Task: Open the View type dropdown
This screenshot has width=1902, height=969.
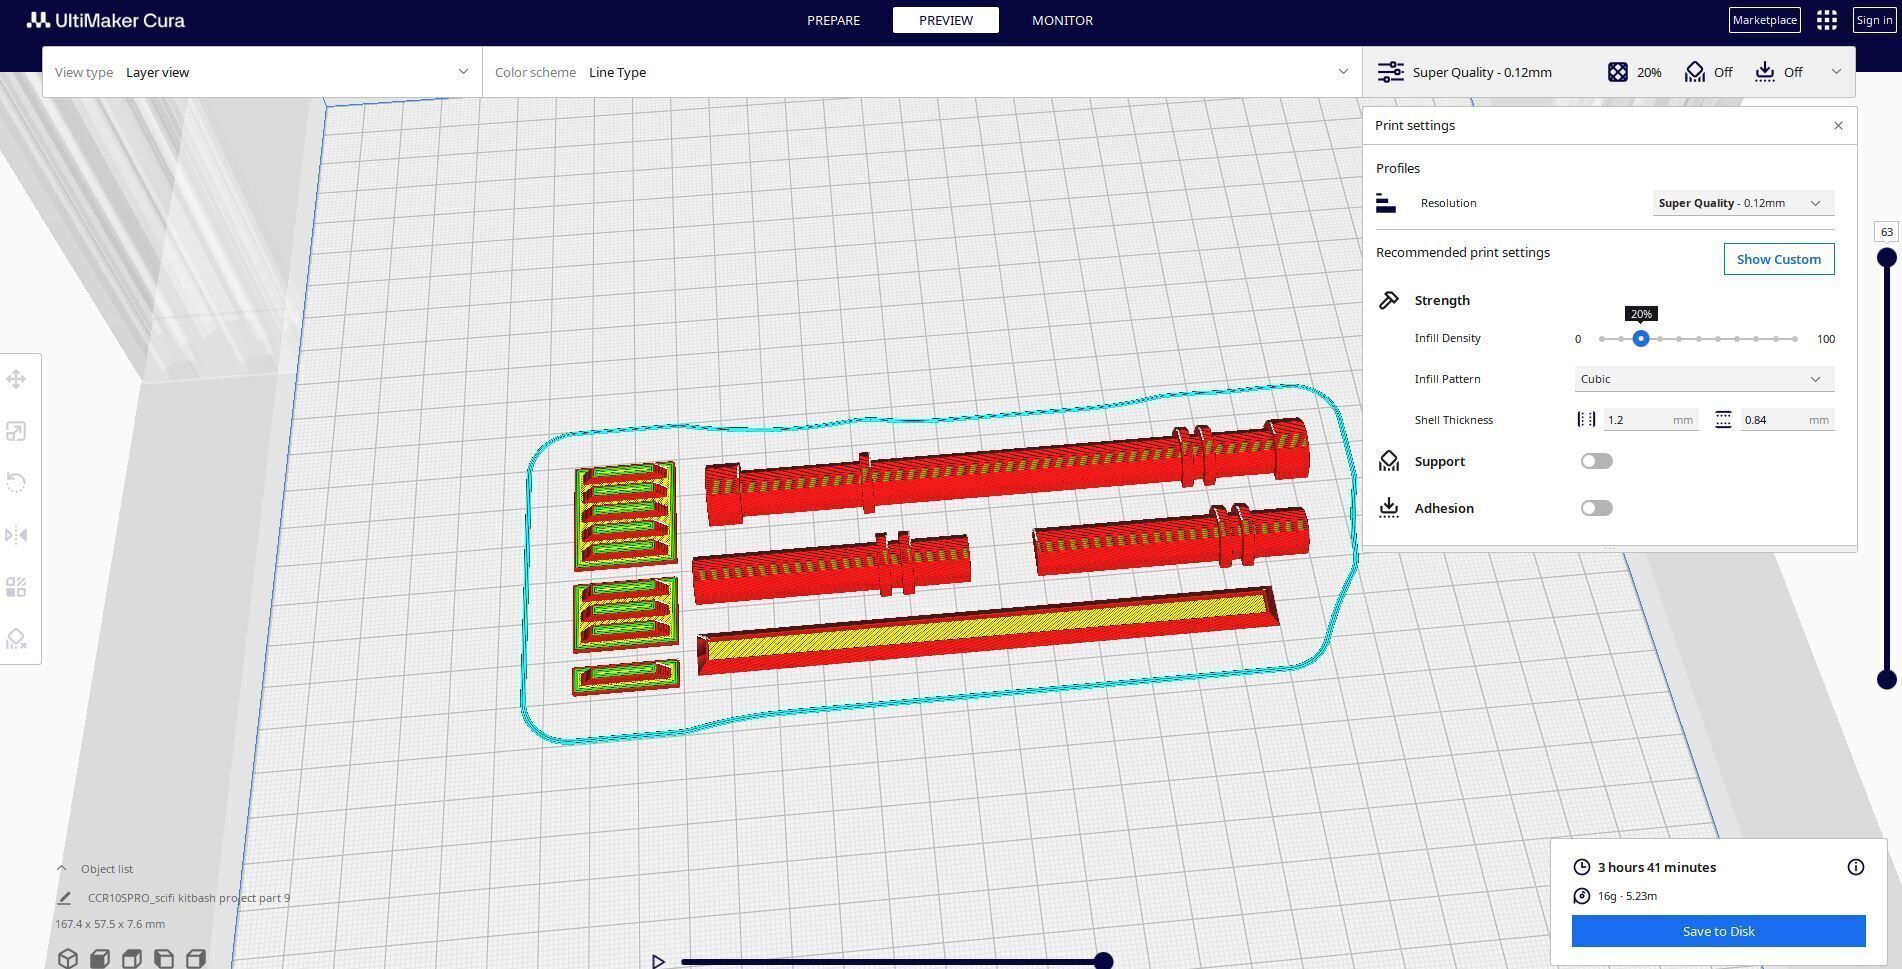Action: (262, 72)
